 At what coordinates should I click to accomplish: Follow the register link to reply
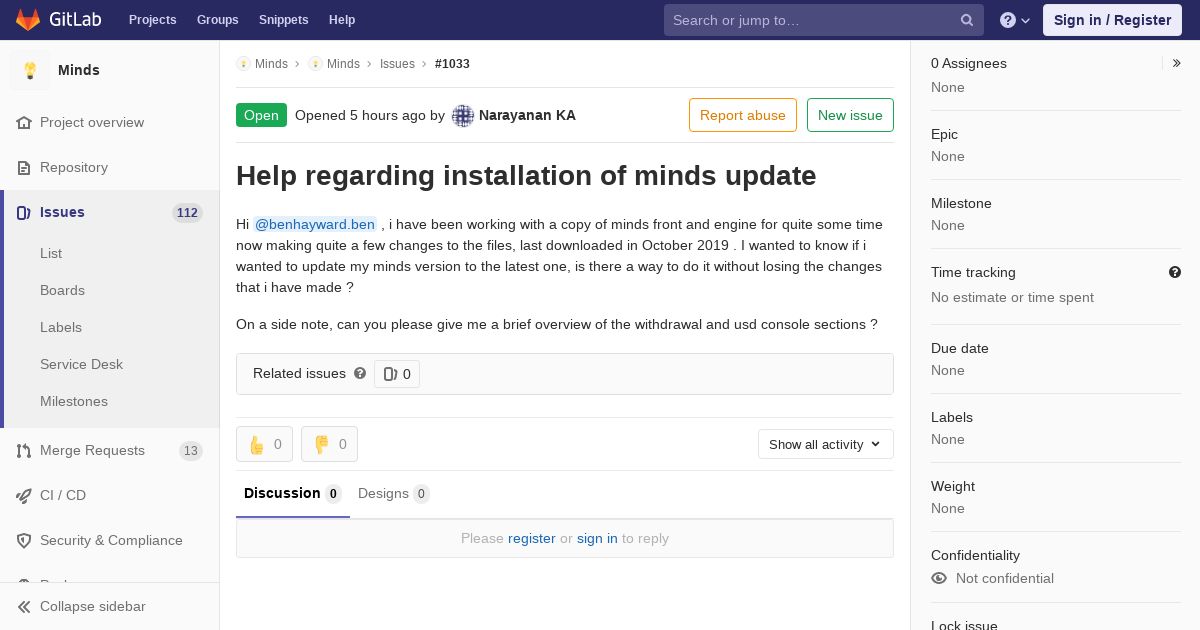[x=532, y=538]
